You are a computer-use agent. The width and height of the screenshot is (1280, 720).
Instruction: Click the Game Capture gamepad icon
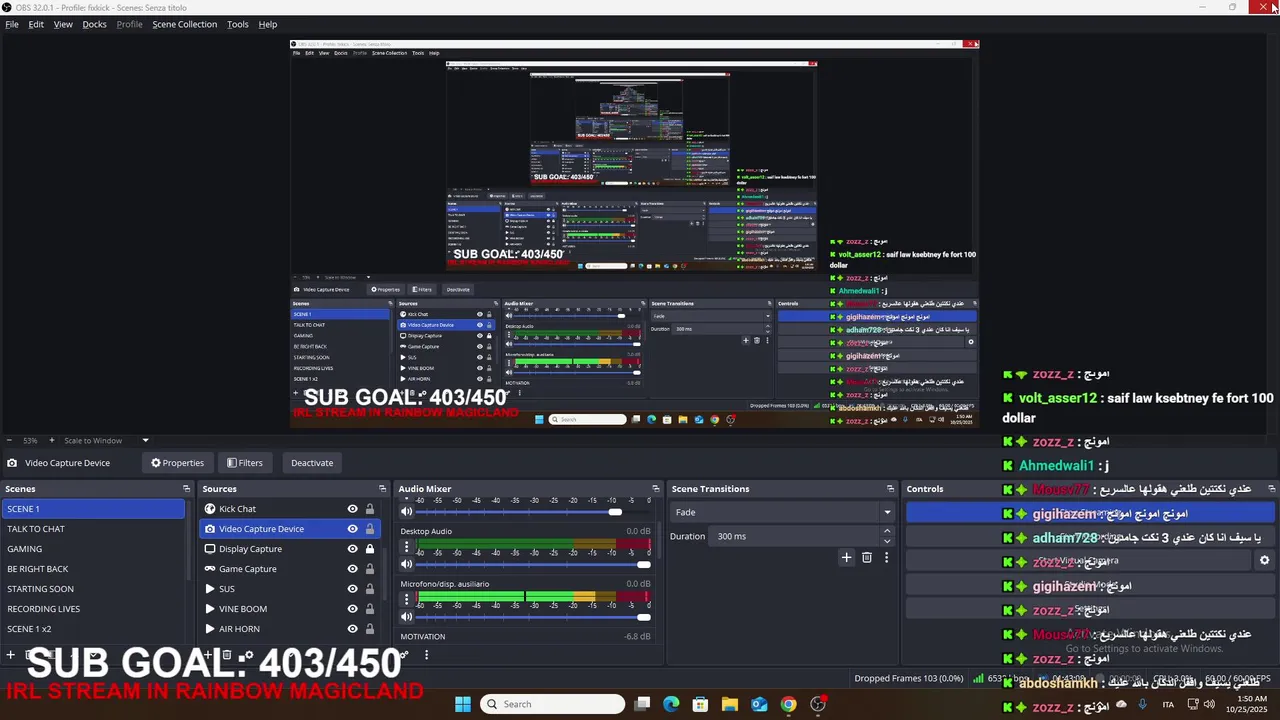210,569
